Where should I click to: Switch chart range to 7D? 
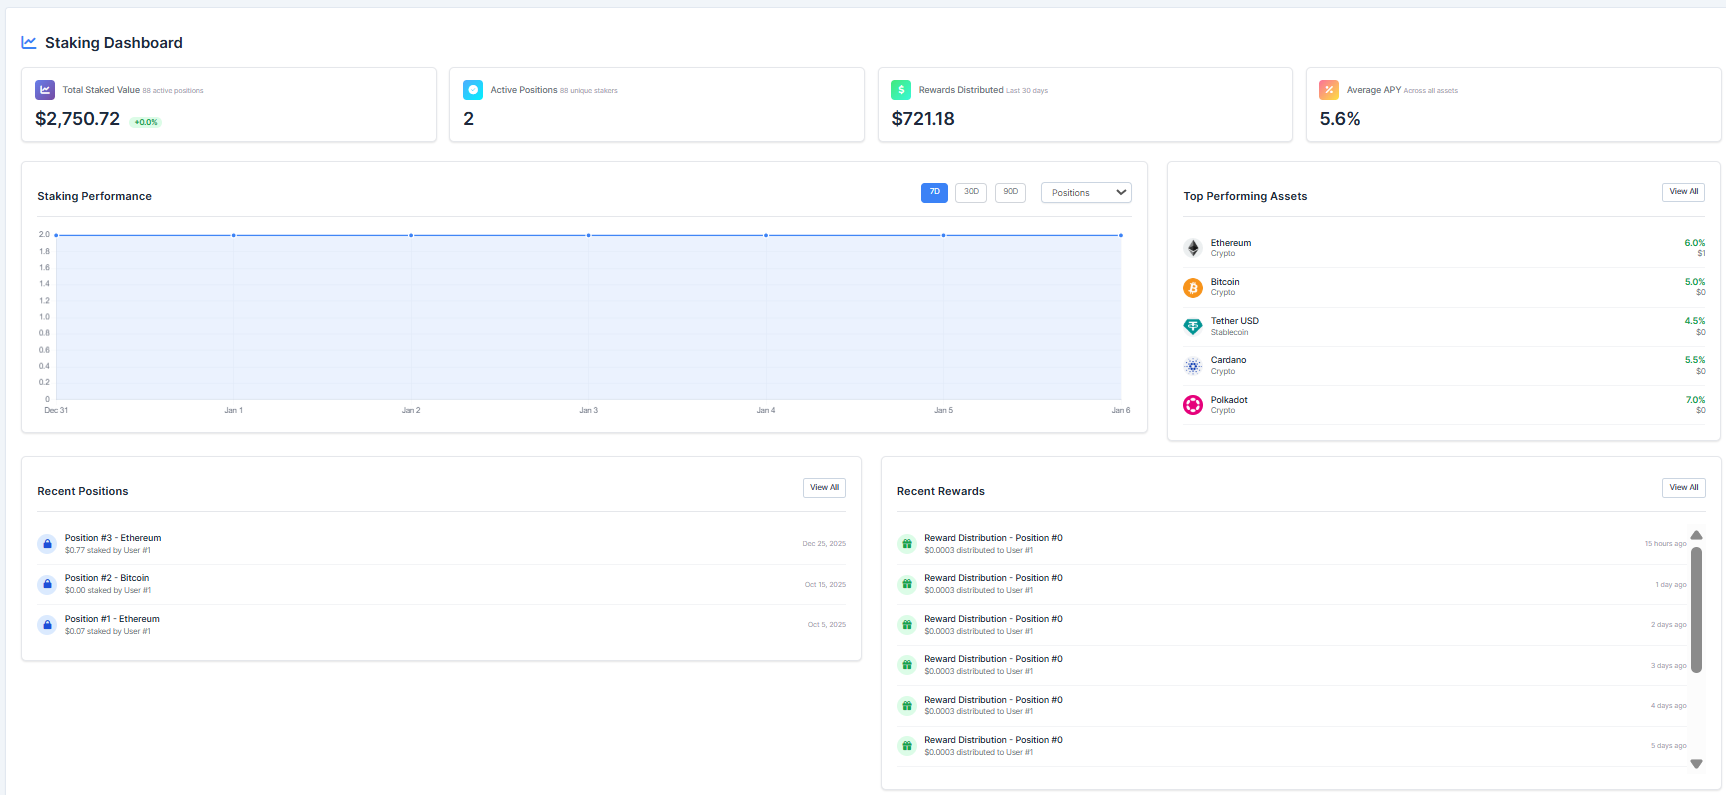[x=934, y=192]
